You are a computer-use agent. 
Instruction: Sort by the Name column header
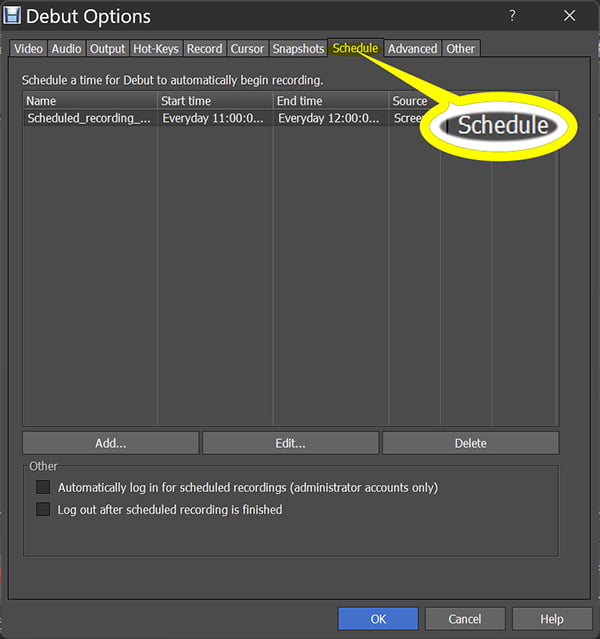[x=90, y=101]
